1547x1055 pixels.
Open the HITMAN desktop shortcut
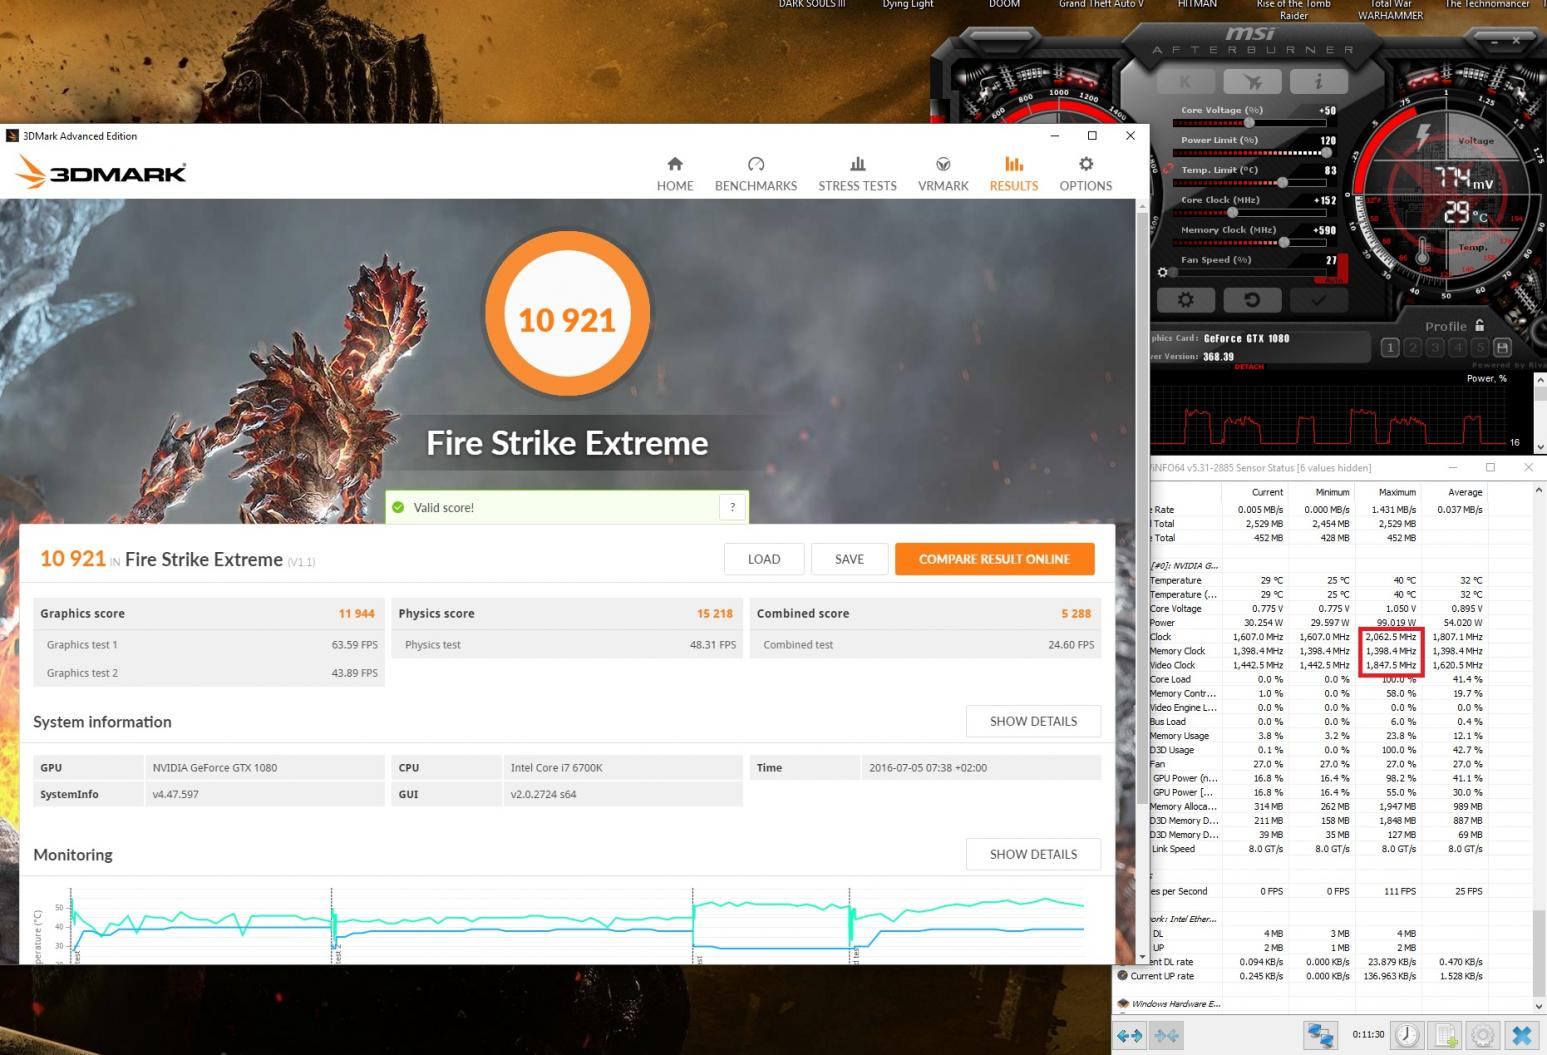(x=1197, y=4)
